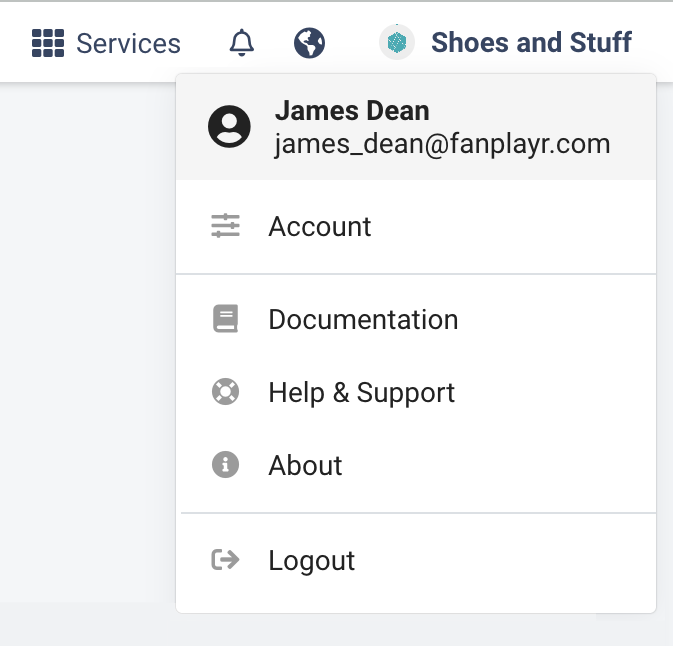The image size is (673, 646).
Task: Click the Documentation book icon
Action: click(225, 318)
